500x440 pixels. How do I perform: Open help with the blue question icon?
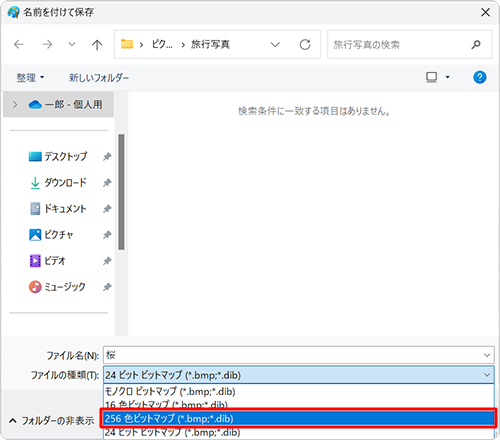(x=479, y=77)
